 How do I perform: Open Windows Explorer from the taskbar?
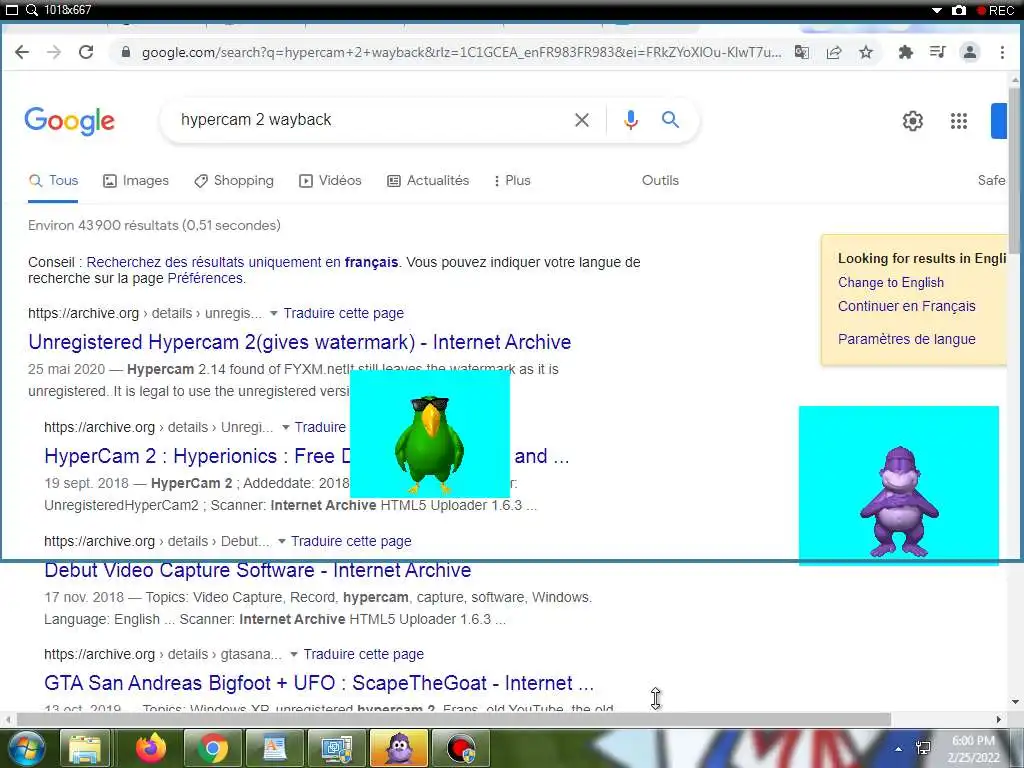[85, 748]
